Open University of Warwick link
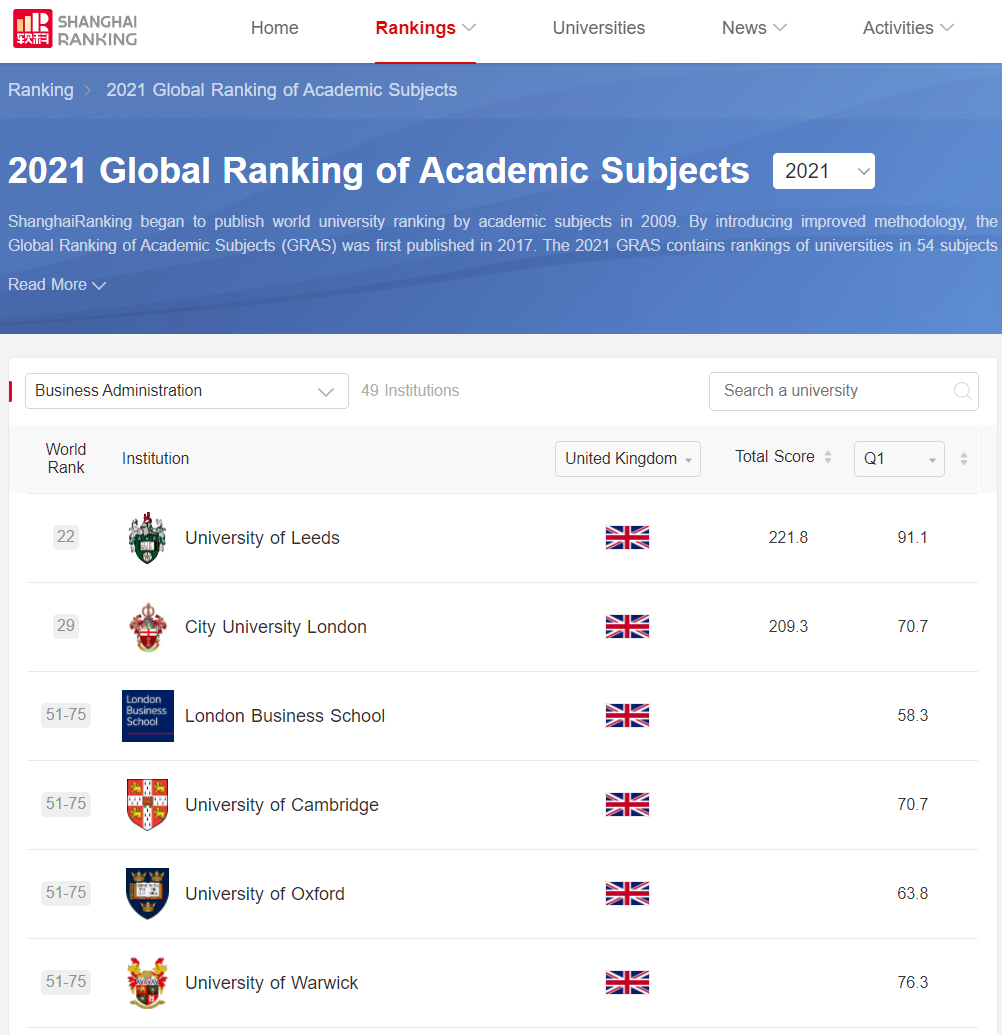Viewport: 1002px width, 1035px height. coord(271,983)
